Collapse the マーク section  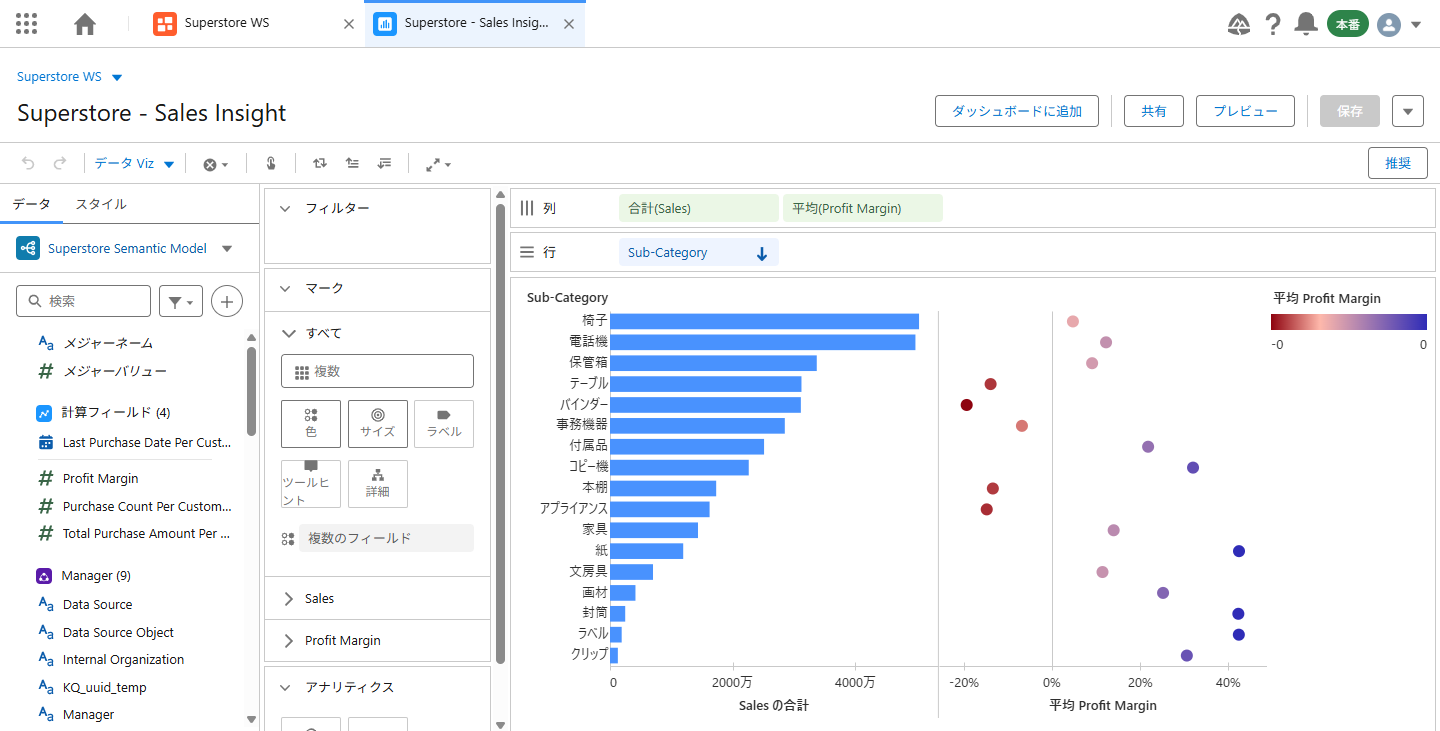coord(285,288)
